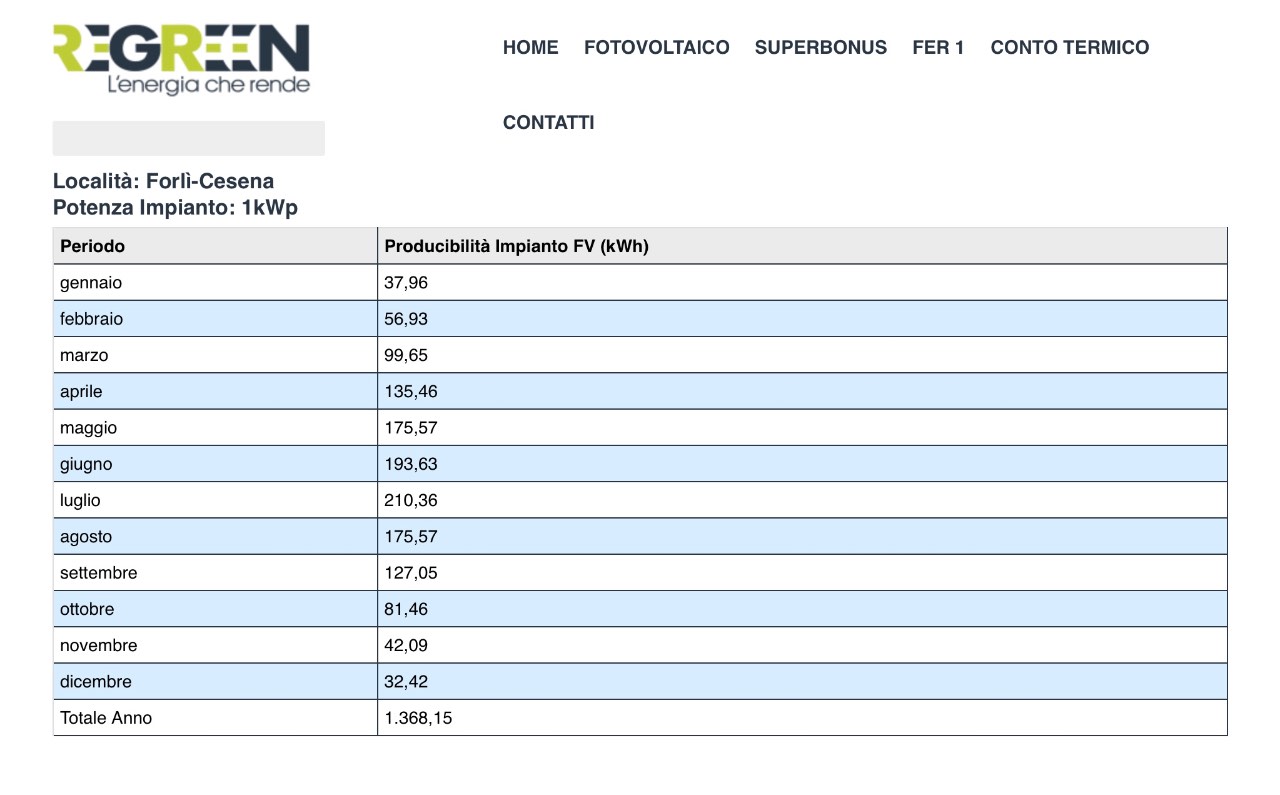Click the 'maggio' cell
The height and width of the screenshot is (795, 1280).
tap(215, 428)
